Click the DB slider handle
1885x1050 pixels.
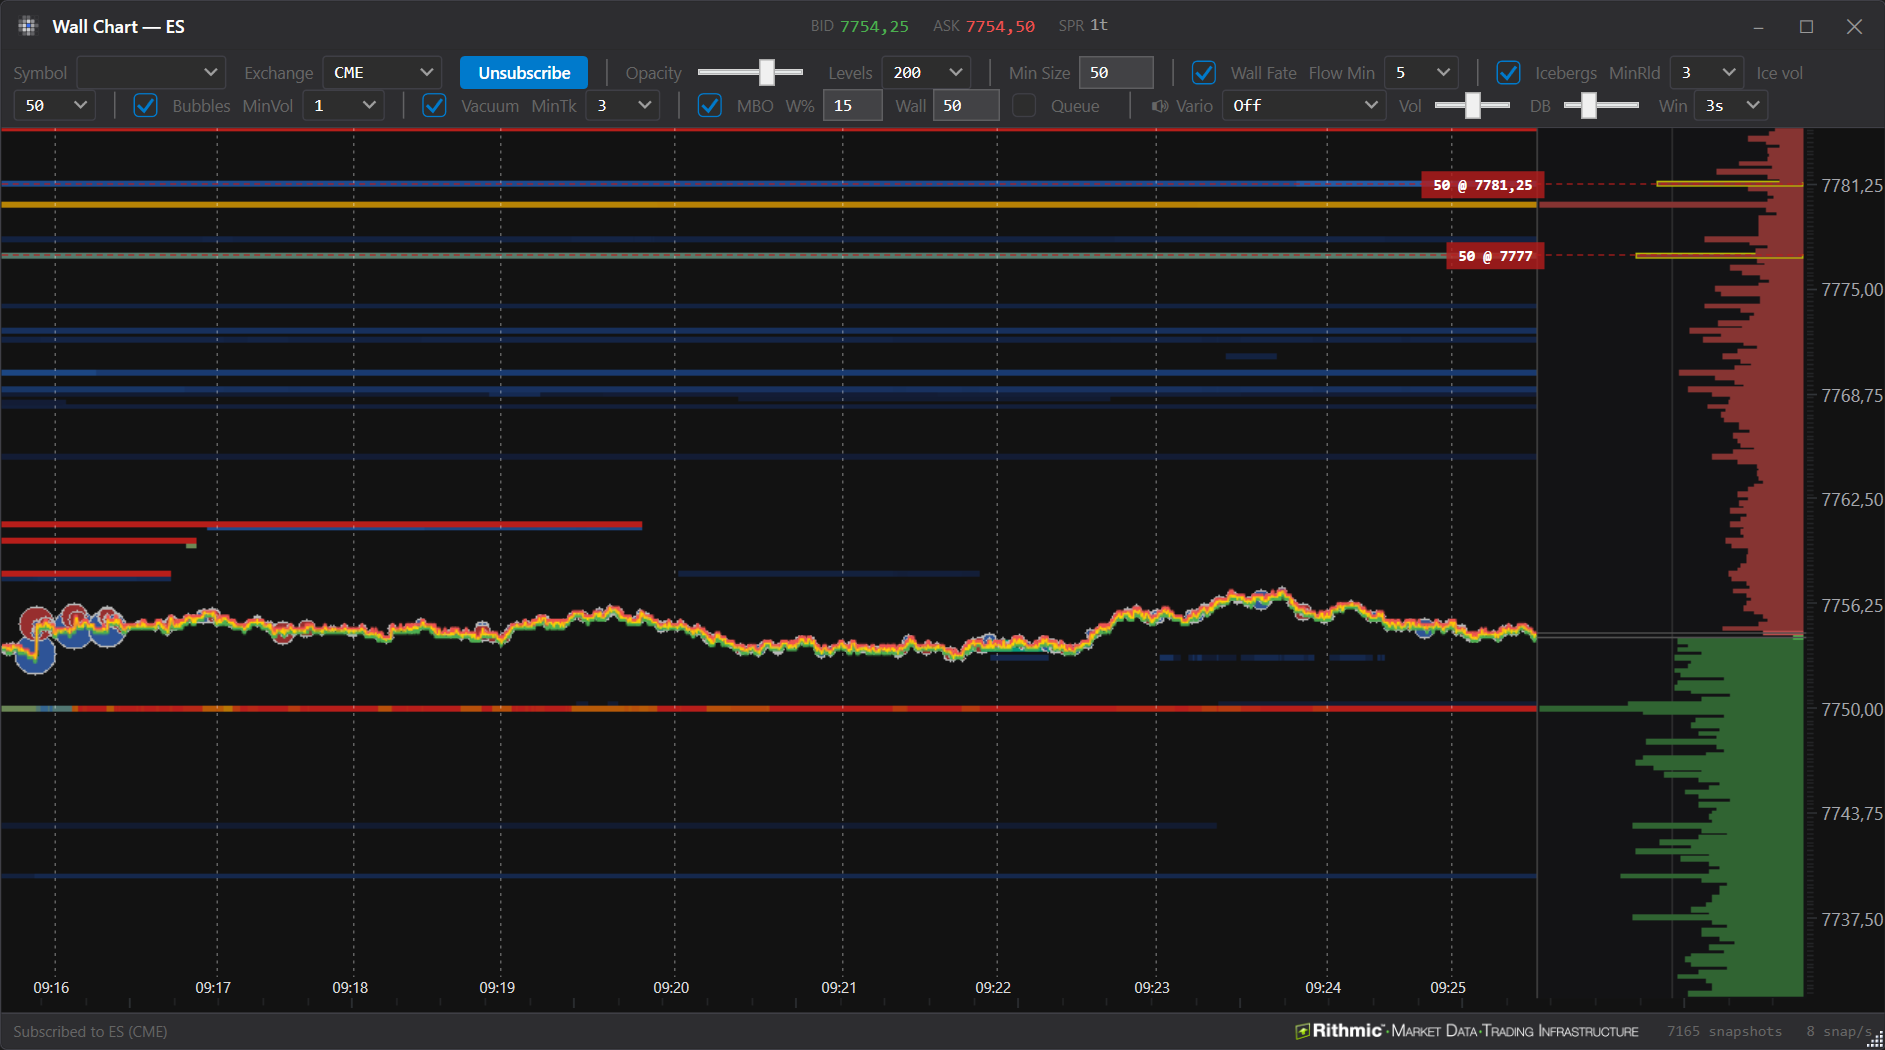click(x=1588, y=105)
